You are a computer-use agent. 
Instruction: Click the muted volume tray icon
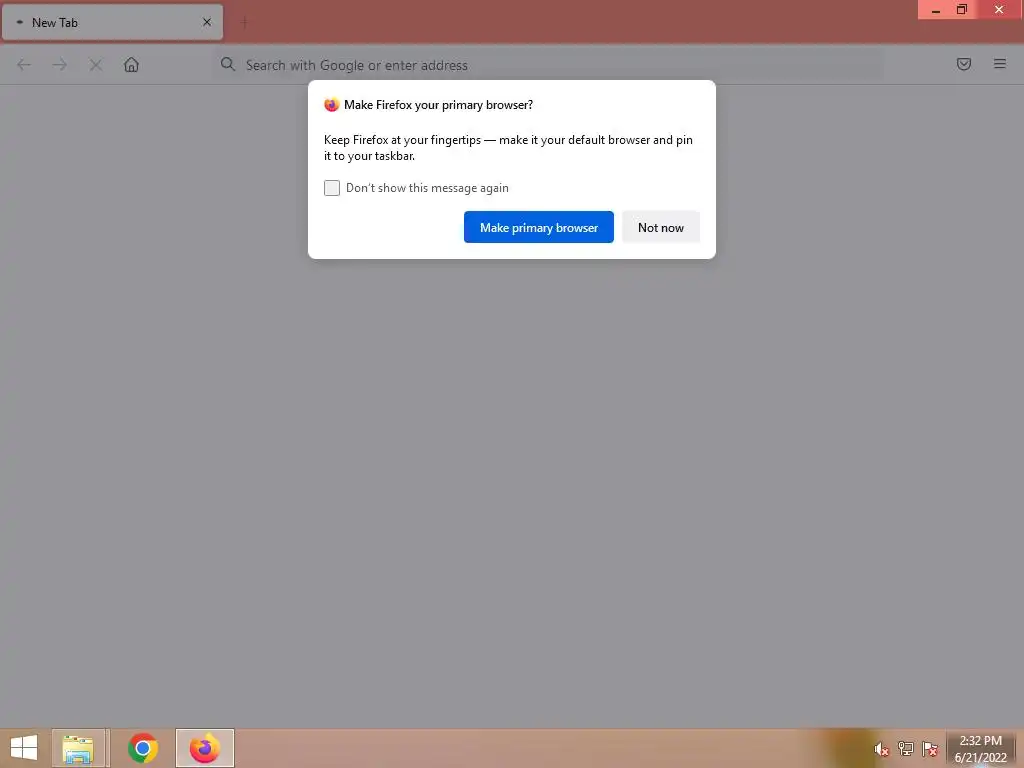click(x=882, y=749)
